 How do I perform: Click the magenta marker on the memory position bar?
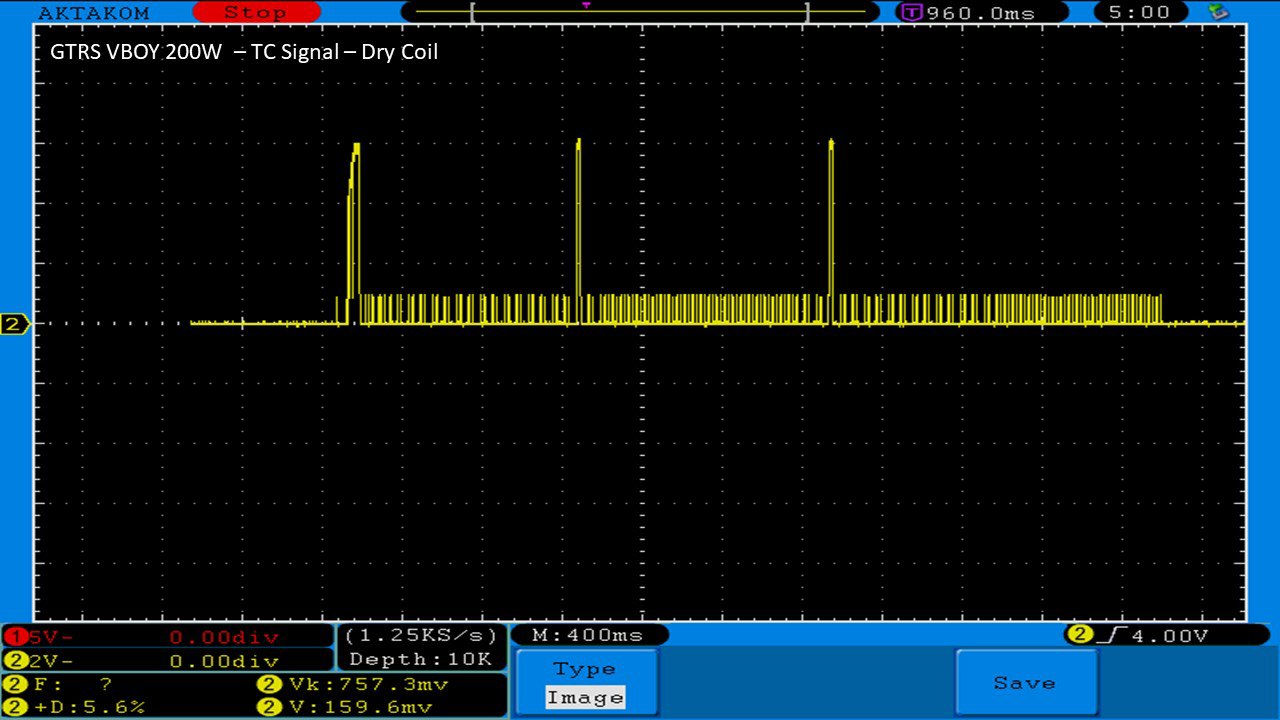[x=586, y=5]
